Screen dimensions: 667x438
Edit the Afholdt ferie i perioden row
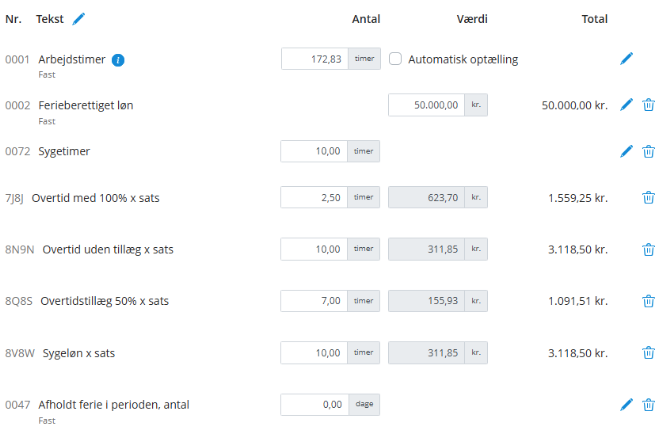pyautogui.click(x=627, y=404)
